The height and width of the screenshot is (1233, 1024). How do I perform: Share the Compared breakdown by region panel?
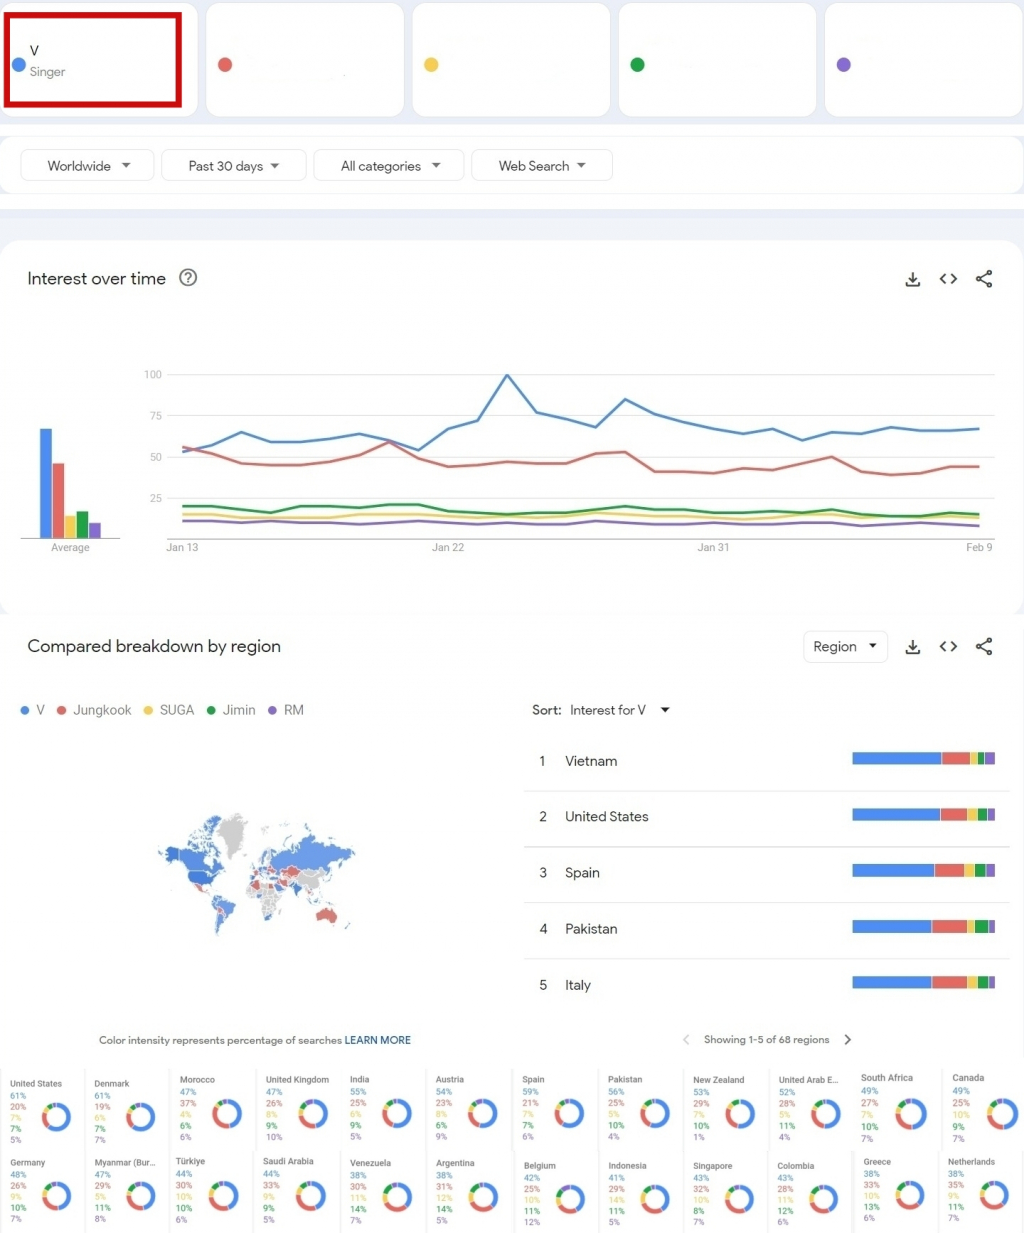point(984,647)
